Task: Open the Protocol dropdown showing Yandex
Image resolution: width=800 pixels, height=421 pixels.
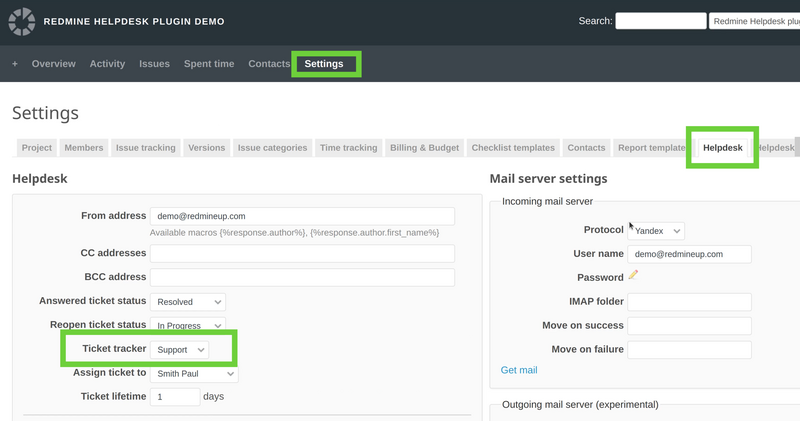Action: 656,231
